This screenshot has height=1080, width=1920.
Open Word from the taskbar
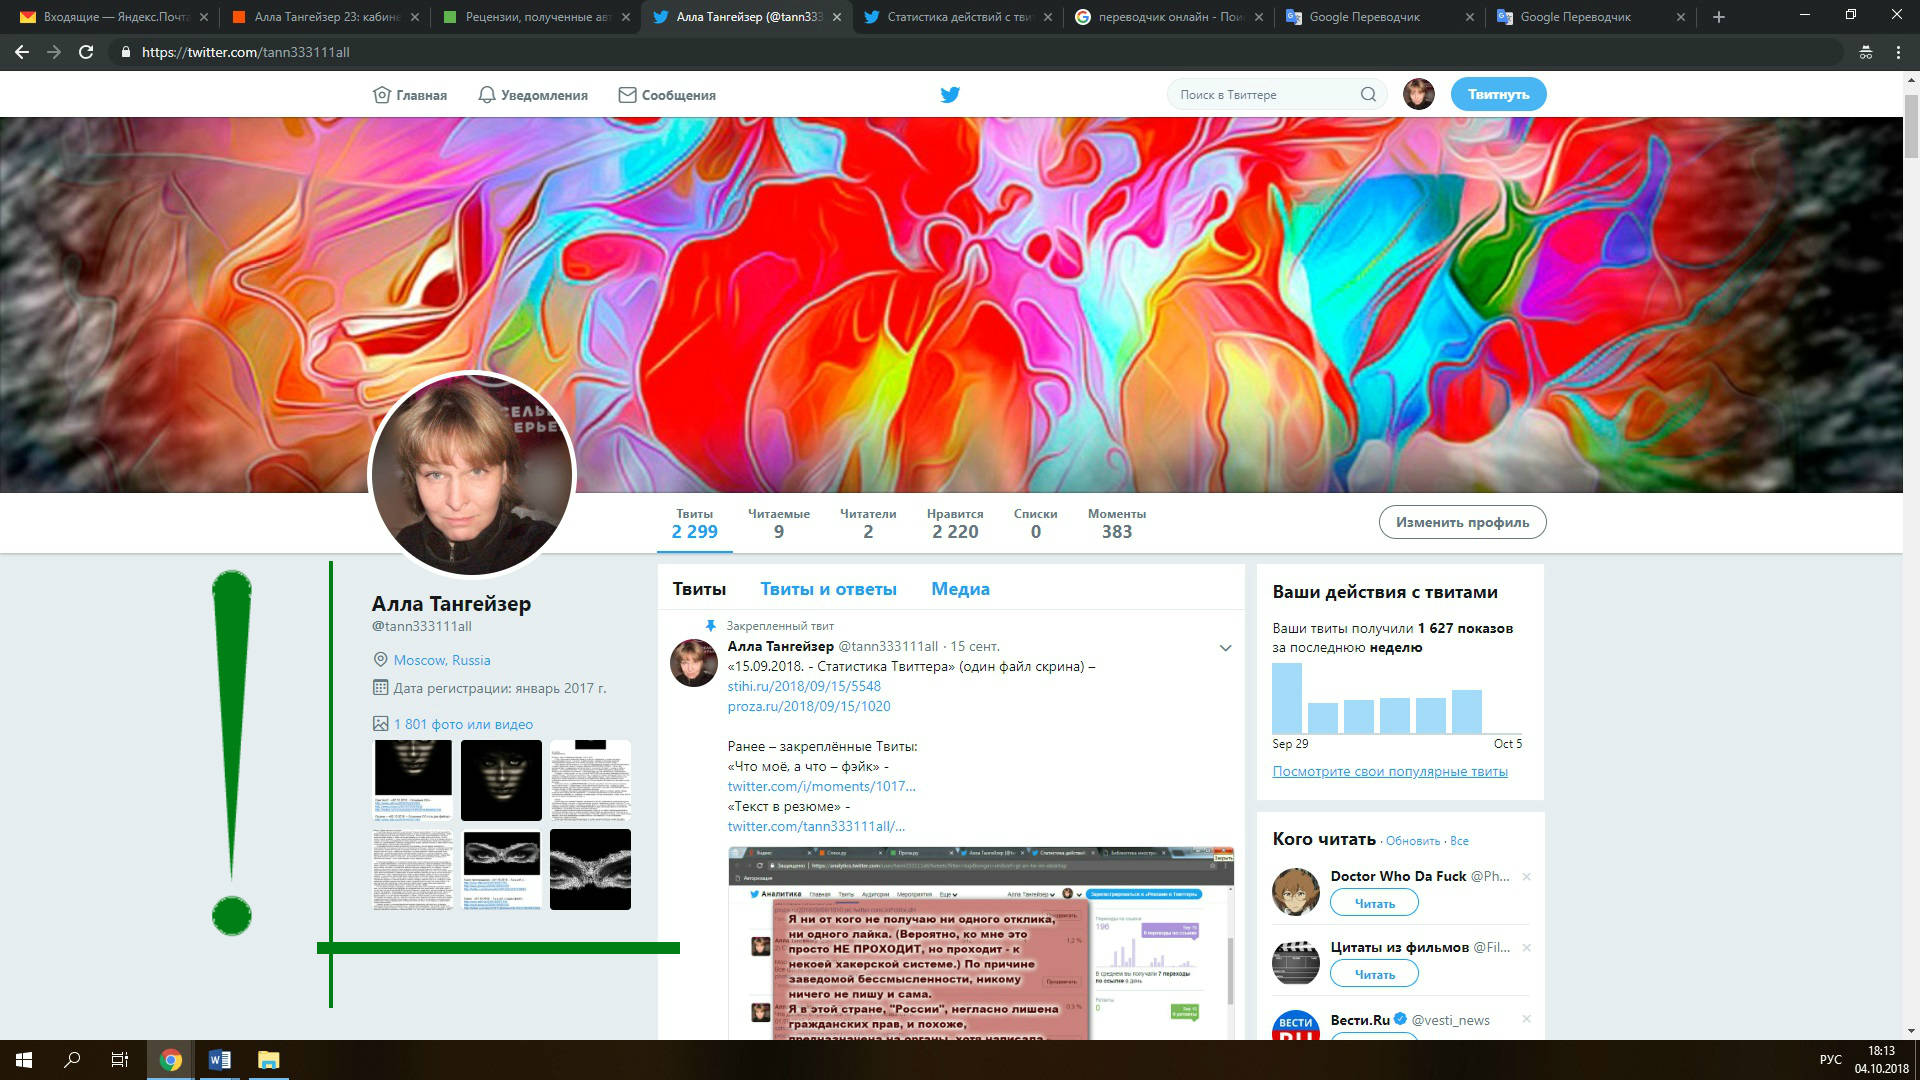pyautogui.click(x=219, y=1060)
